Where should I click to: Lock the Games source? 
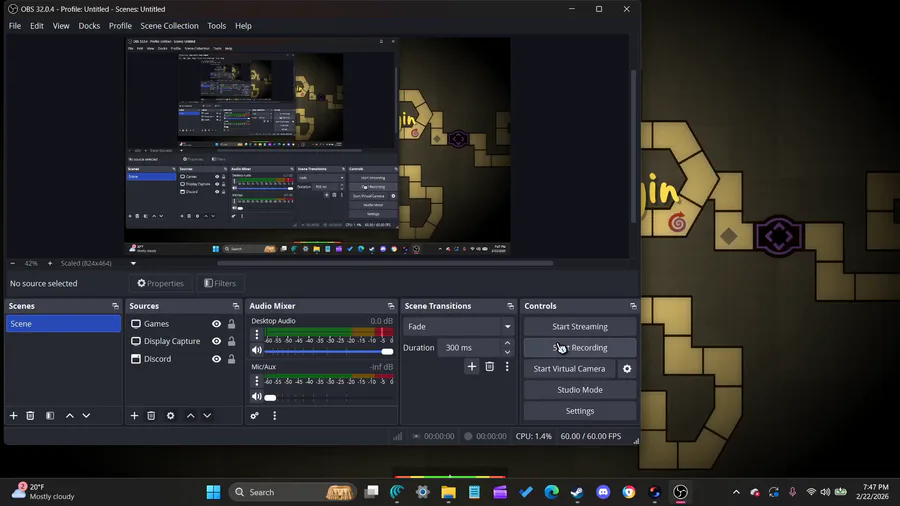click(x=231, y=324)
